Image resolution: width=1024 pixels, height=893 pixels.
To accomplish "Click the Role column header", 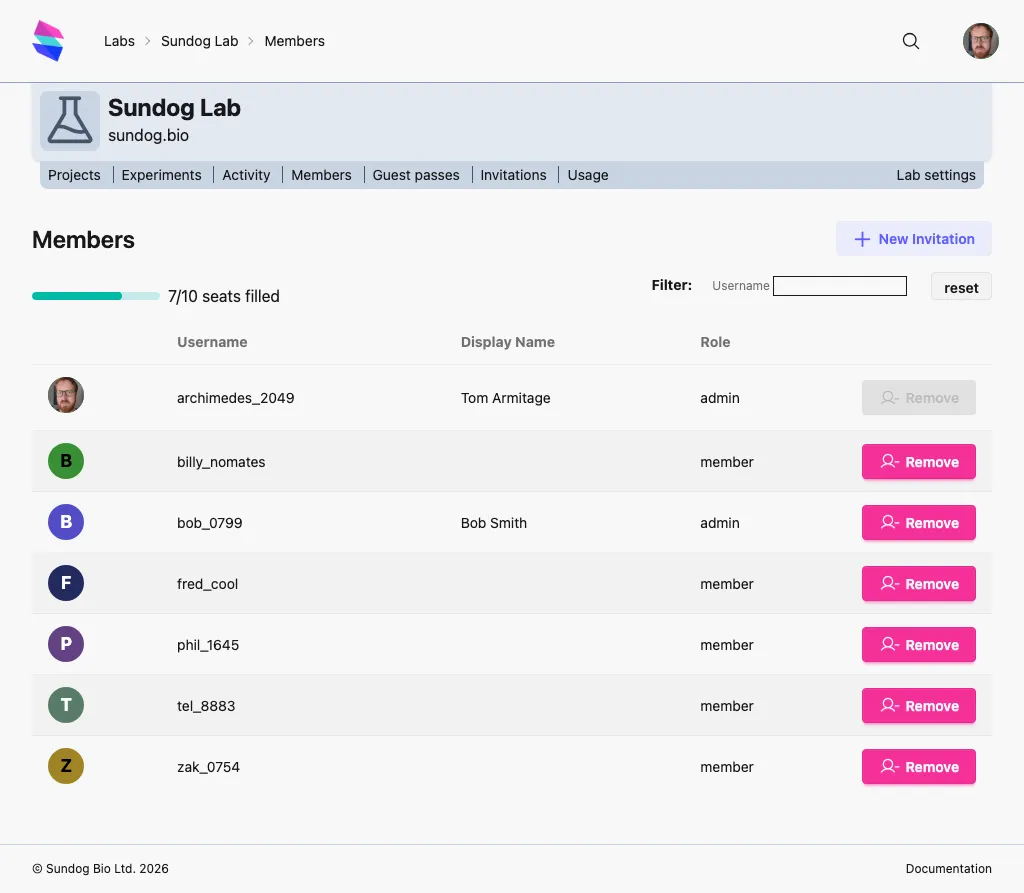I will (715, 342).
